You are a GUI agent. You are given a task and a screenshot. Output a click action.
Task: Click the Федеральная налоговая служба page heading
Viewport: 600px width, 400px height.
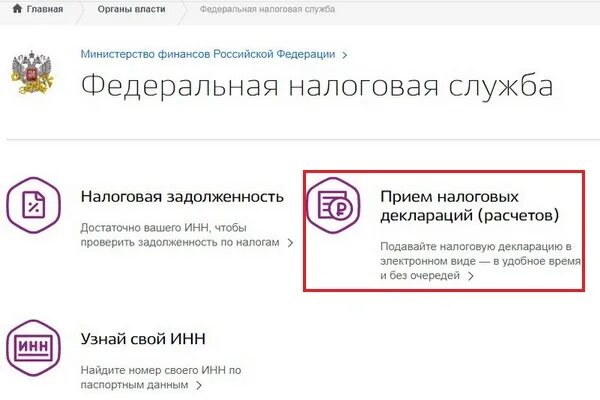(317, 85)
